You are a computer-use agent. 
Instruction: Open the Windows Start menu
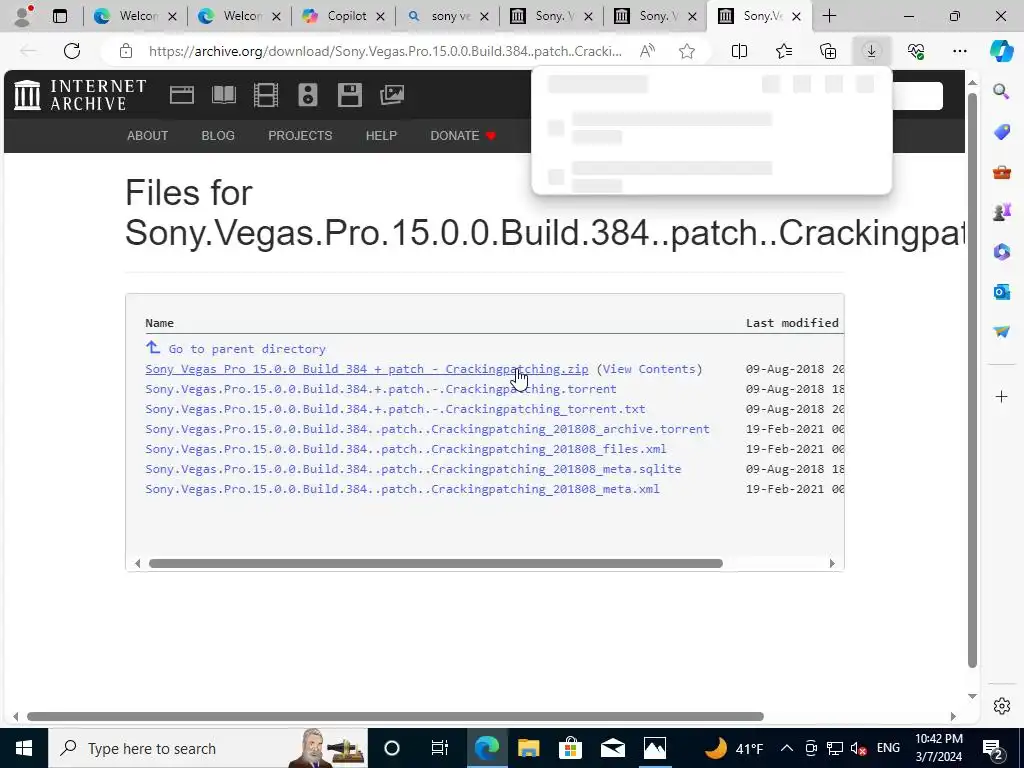[24, 748]
